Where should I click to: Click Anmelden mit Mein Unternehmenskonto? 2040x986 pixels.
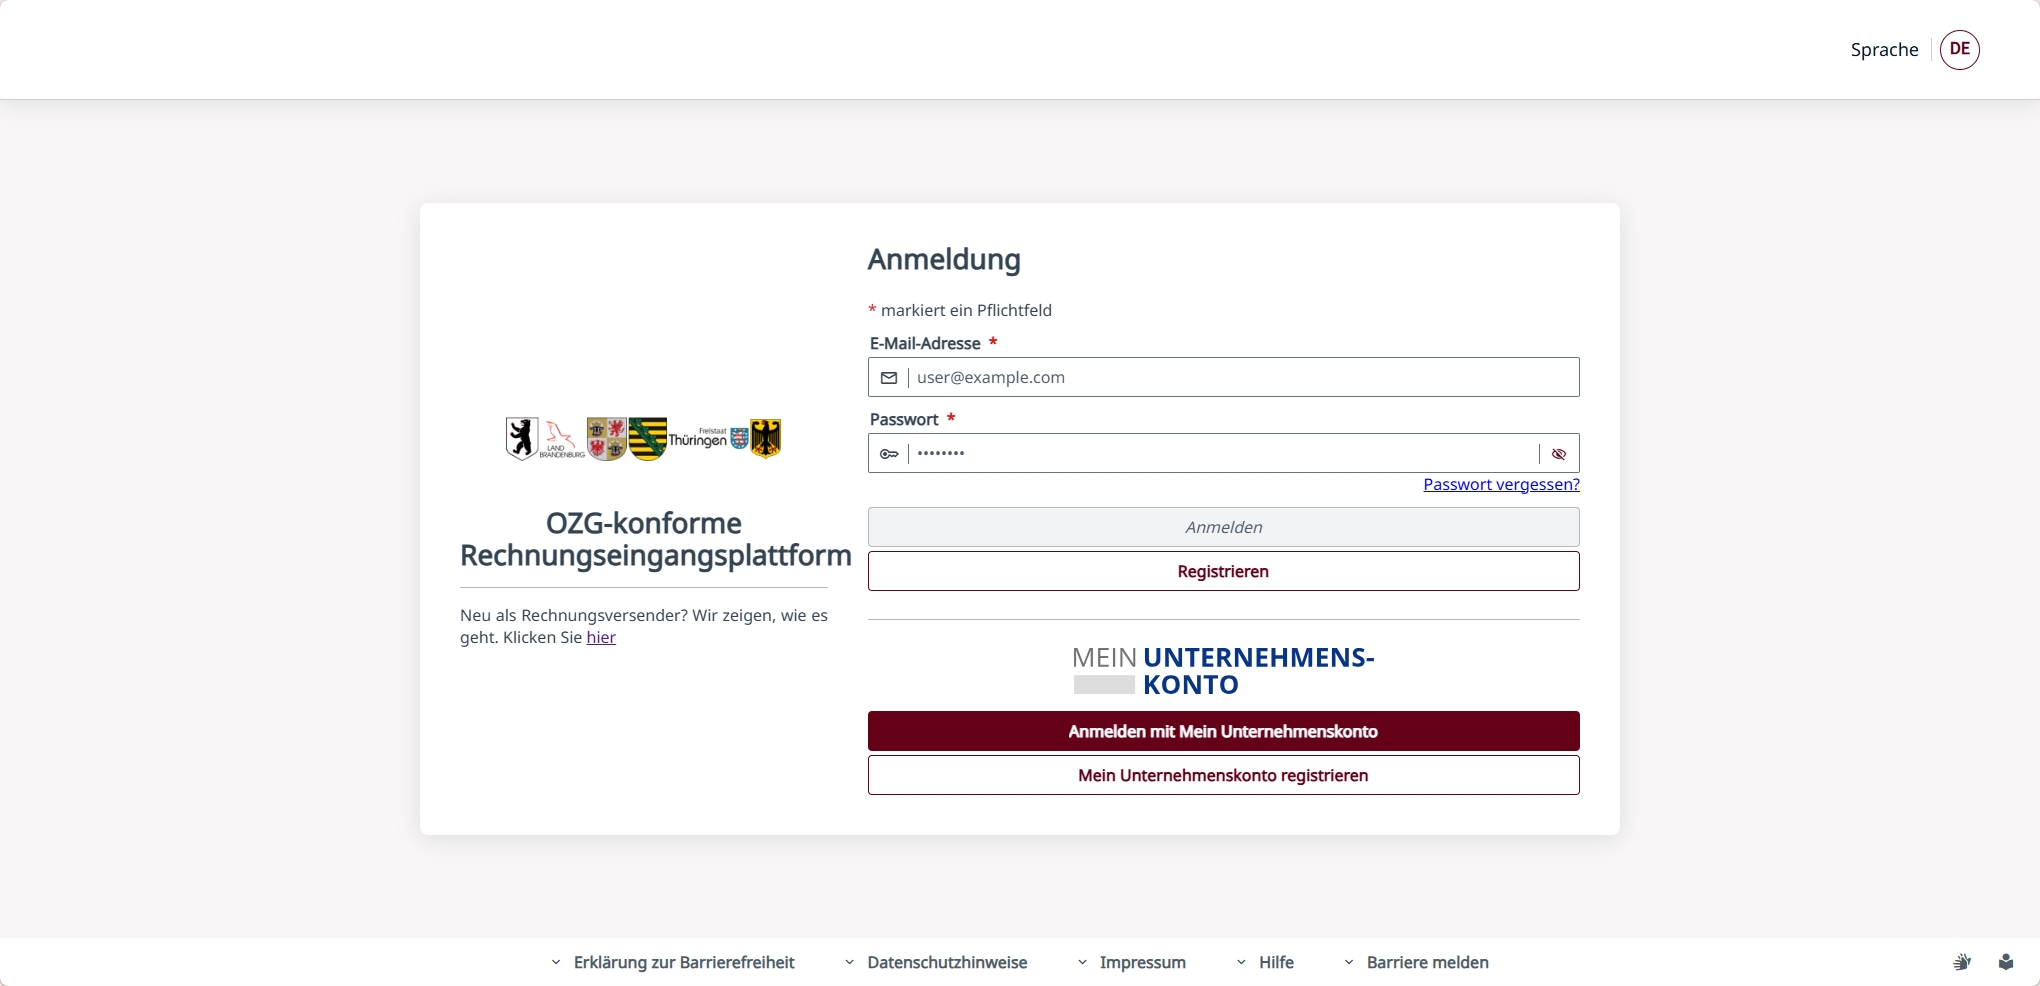pyautogui.click(x=1223, y=731)
